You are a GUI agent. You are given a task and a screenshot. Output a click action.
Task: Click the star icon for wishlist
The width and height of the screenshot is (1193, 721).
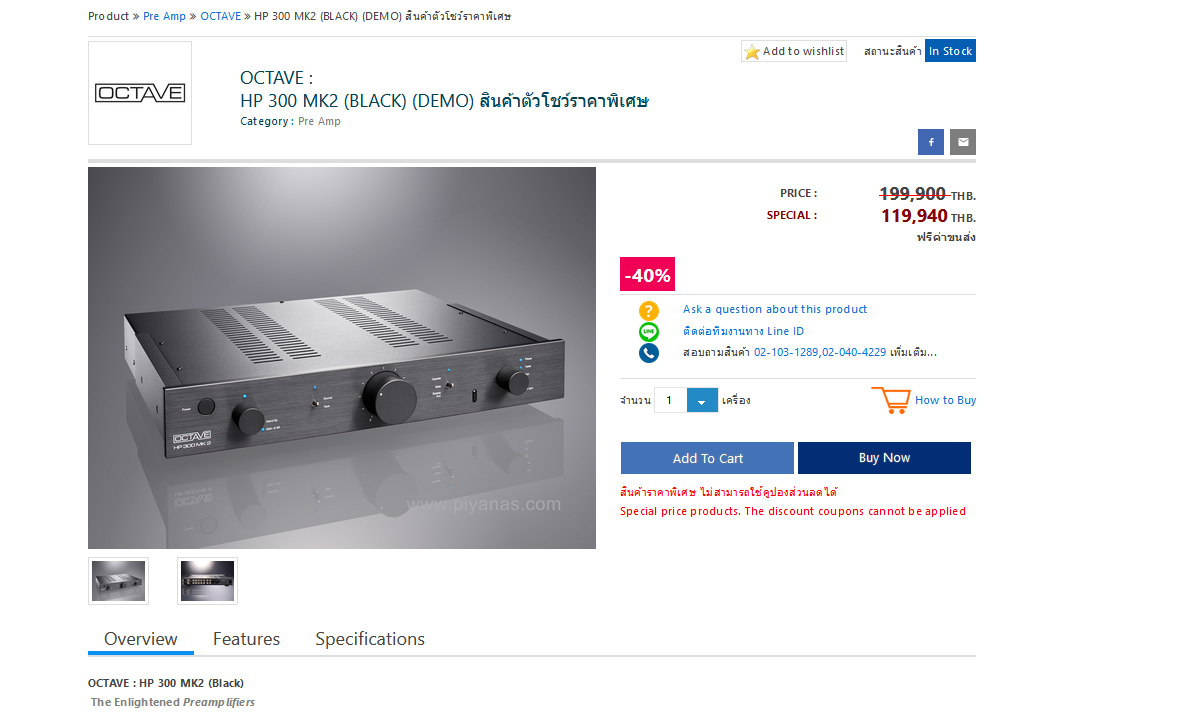pyautogui.click(x=752, y=52)
